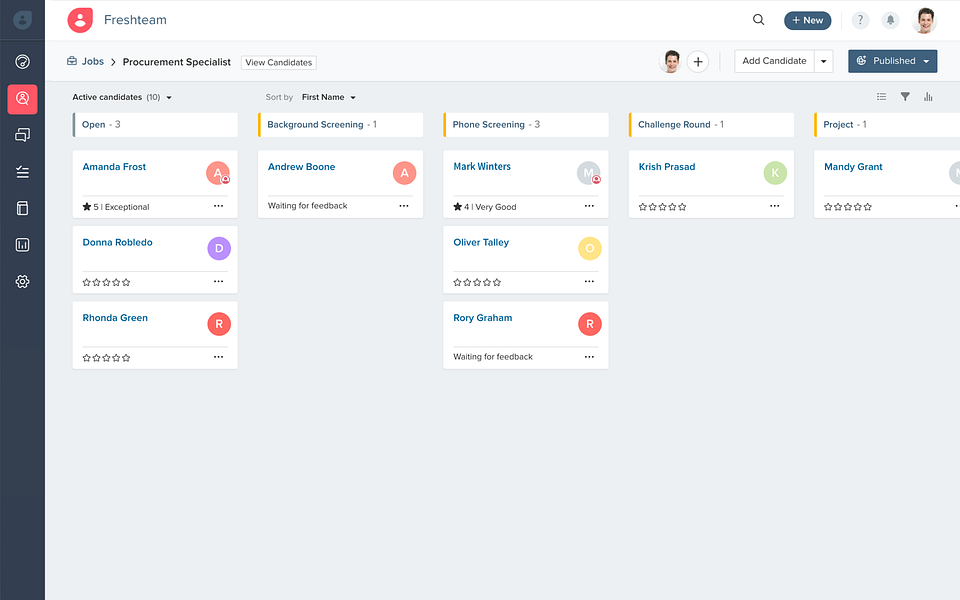Click the Freshteam logo icon
The image size is (960, 600).
(80, 20)
